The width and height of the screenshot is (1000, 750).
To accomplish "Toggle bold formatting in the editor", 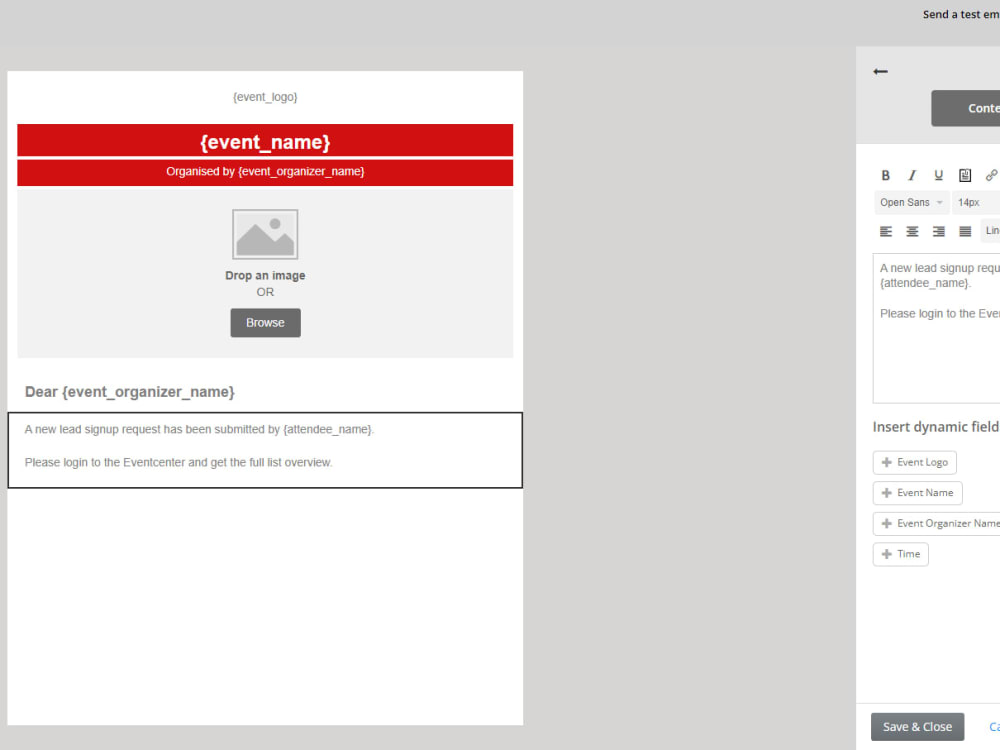I will [x=885, y=175].
